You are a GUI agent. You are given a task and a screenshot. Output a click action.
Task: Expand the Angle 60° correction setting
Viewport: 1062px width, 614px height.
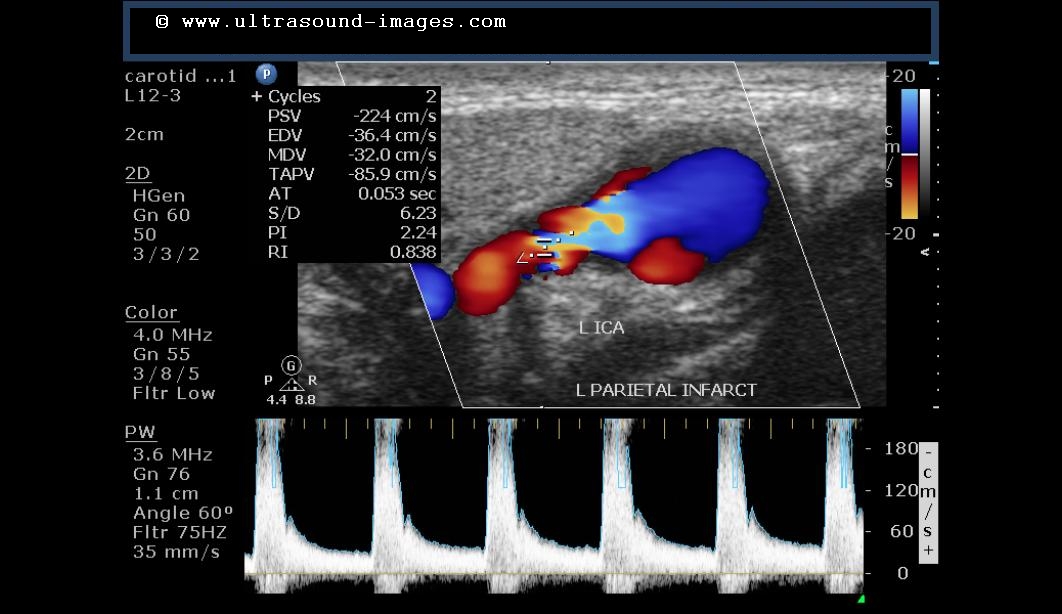pyautogui.click(x=181, y=512)
